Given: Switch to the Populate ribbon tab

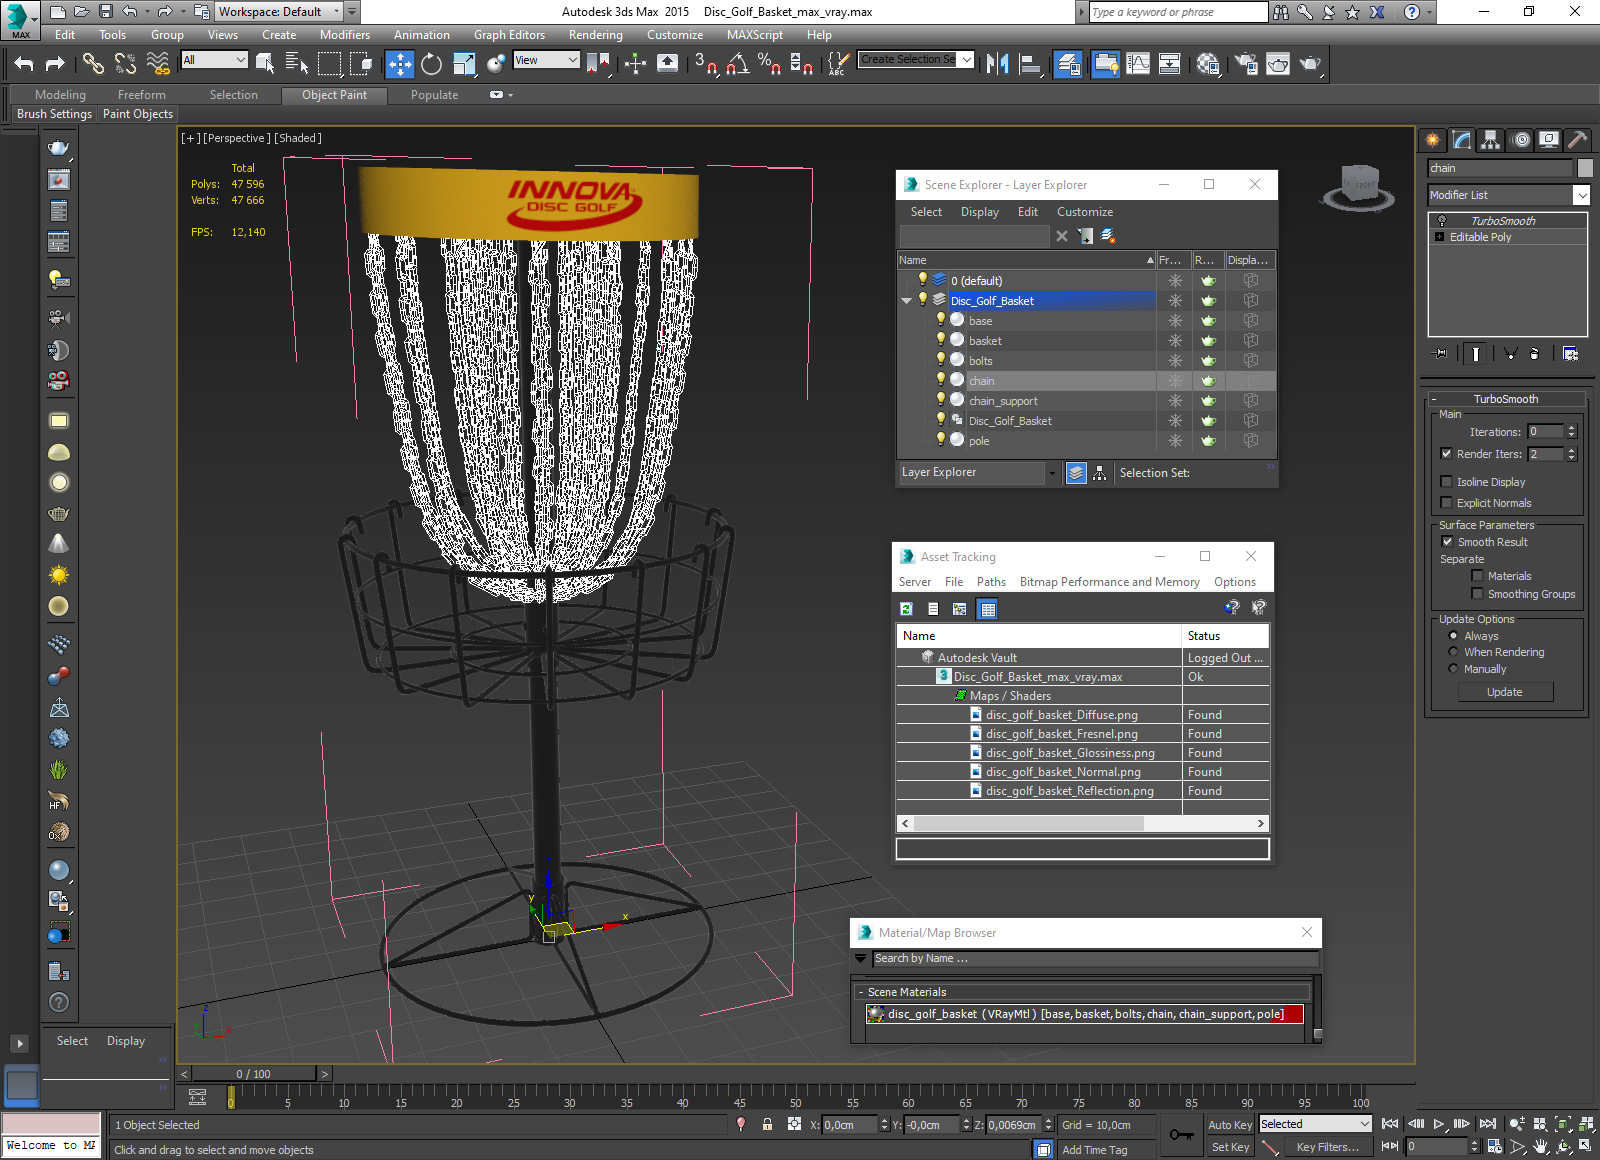Looking at the screenshot, I should pos(434,95).
